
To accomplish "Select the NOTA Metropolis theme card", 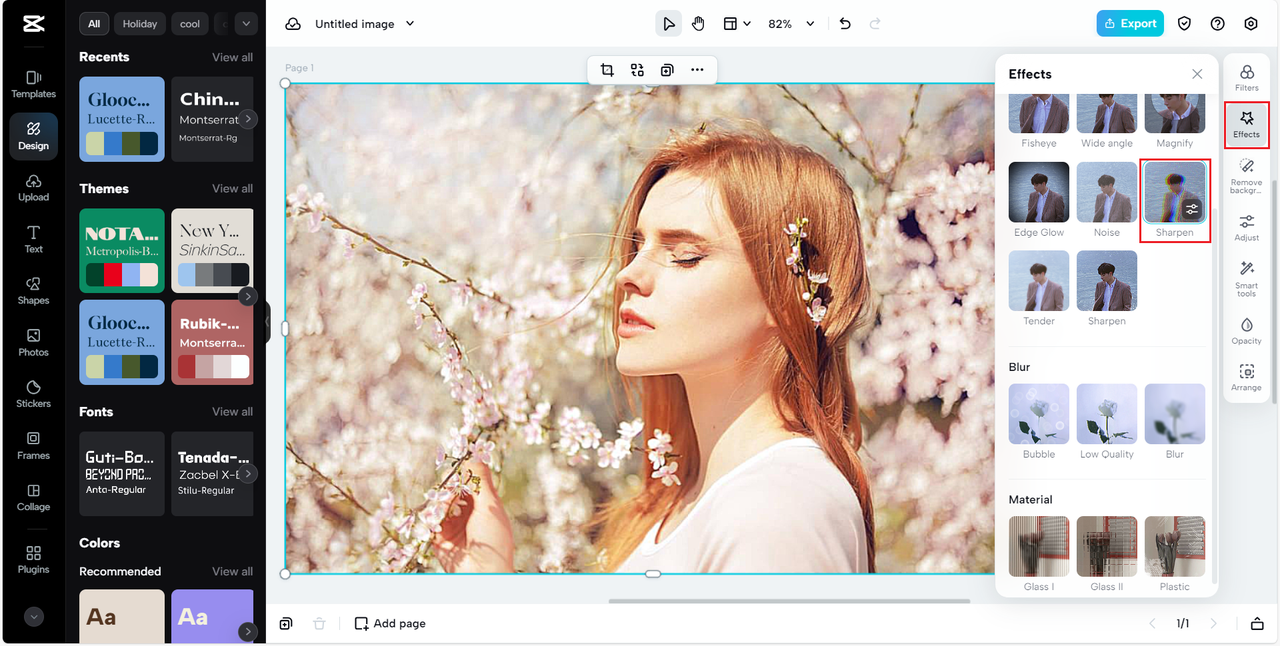I will tap(122, 251).
